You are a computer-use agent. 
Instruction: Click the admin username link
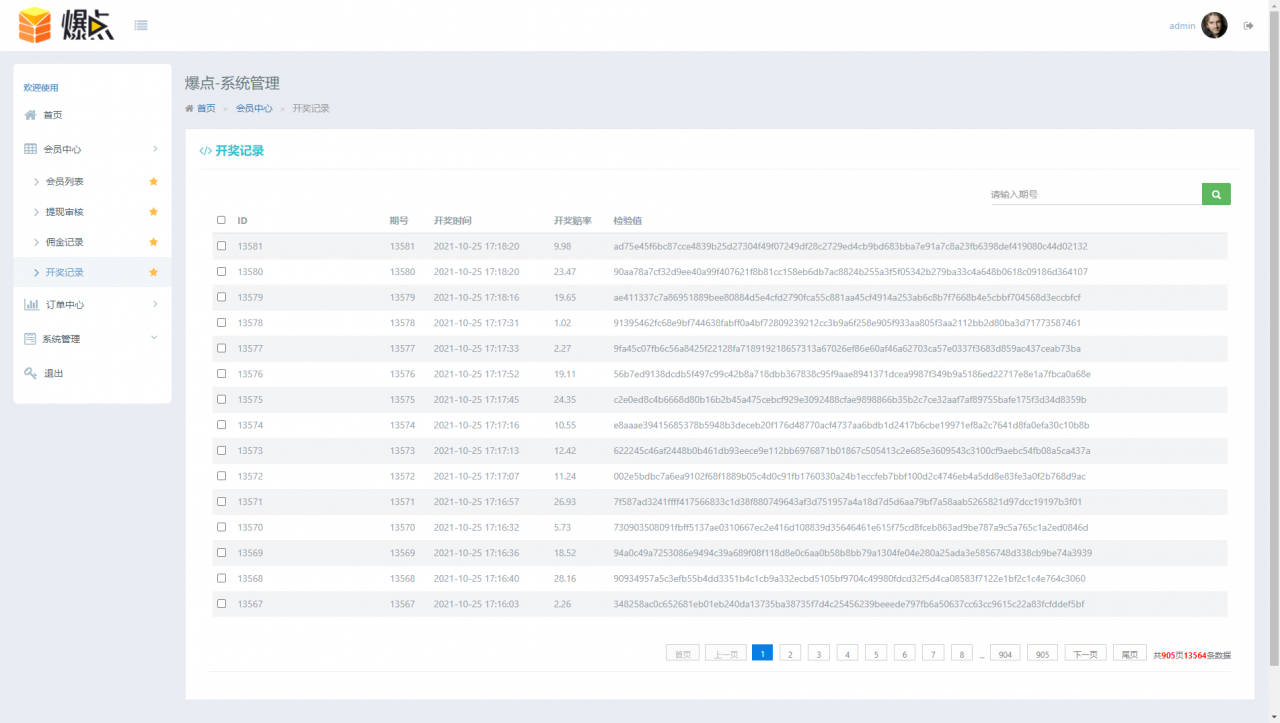(1182, 26)
